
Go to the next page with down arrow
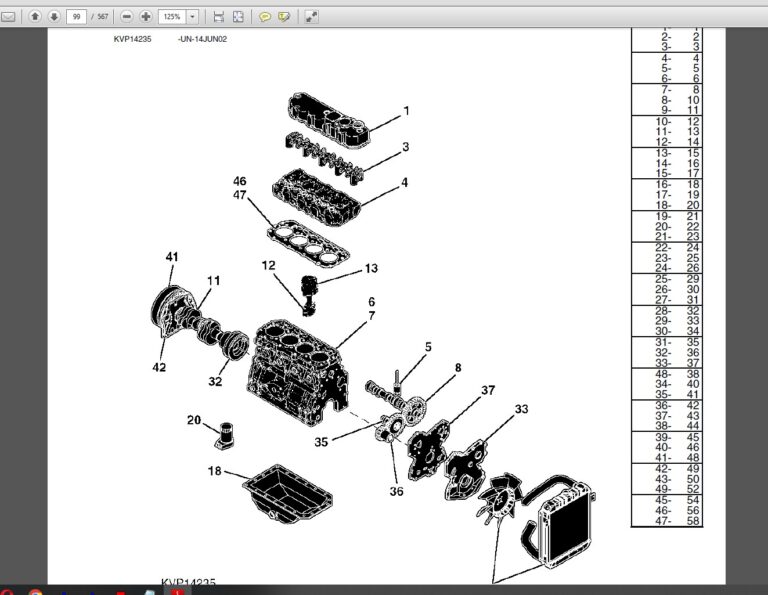(54, 17)
